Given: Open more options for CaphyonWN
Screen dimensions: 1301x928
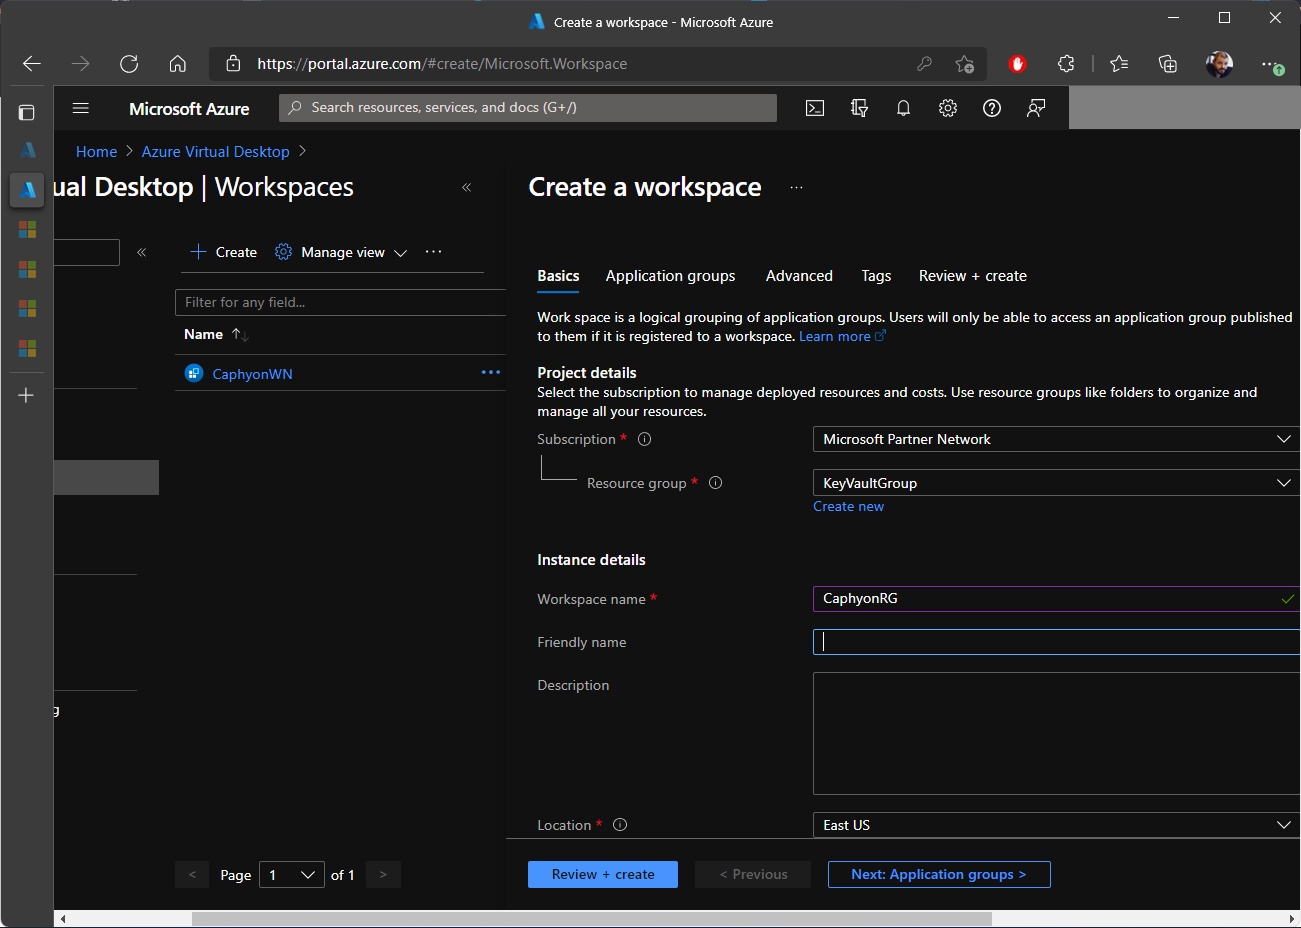Looking at the screenshot, I should click(x=491, y=372).
